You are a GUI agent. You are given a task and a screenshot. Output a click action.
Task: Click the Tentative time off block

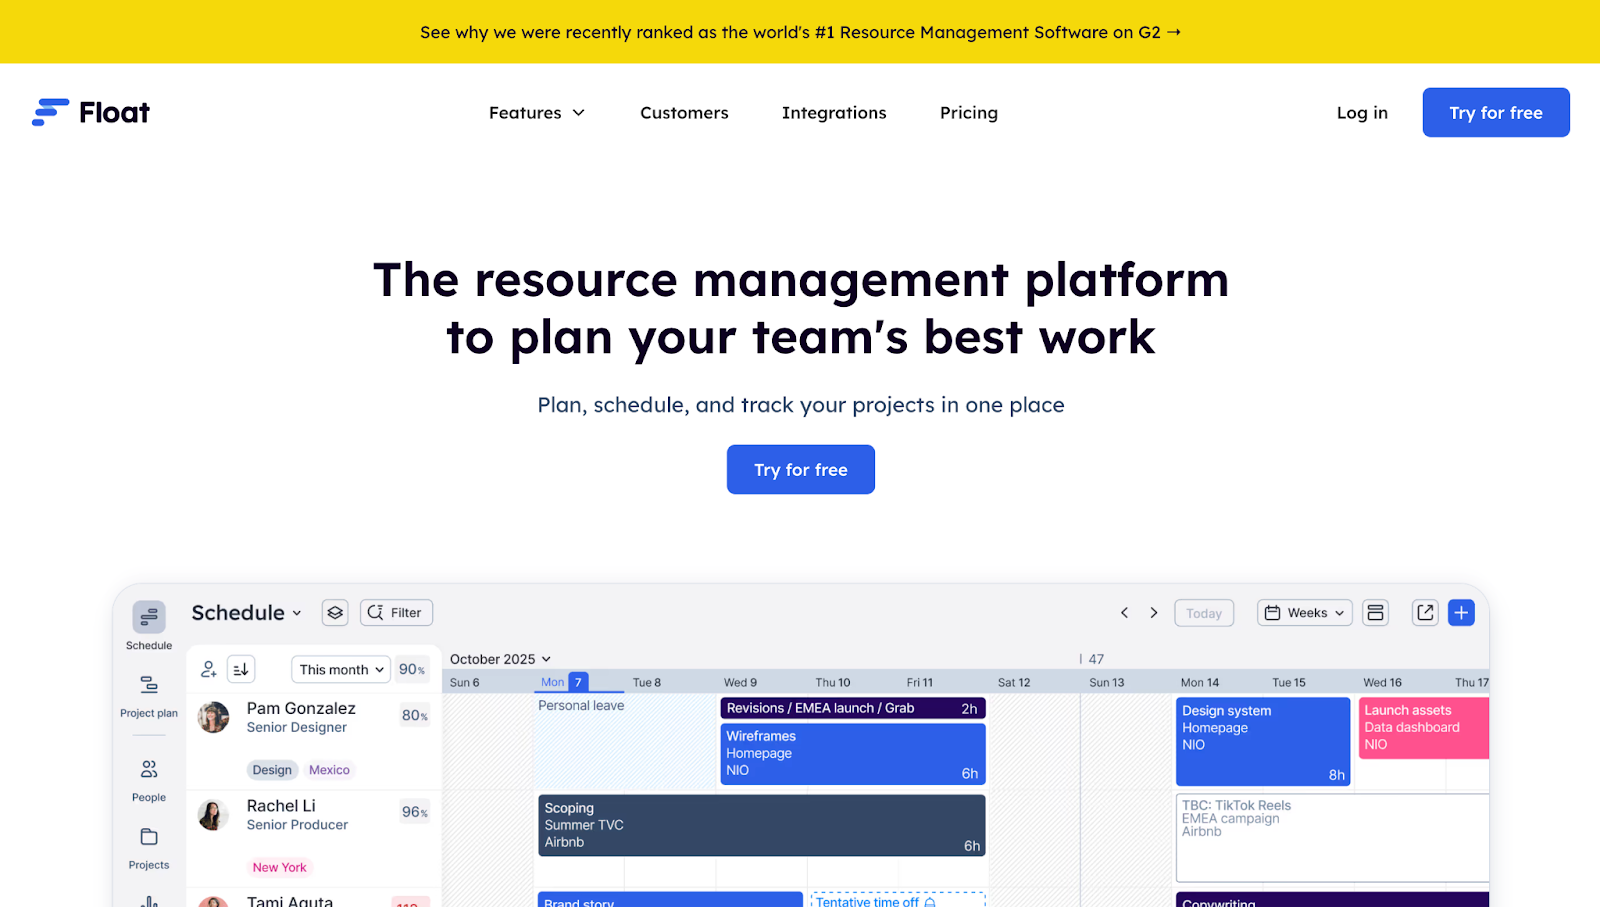[x=897, y=900]
